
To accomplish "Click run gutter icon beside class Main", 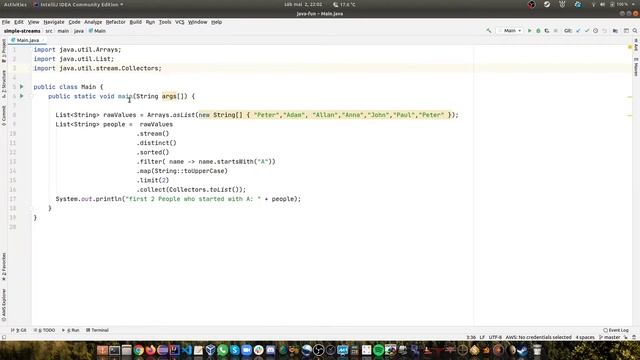I will coord(22,87).
